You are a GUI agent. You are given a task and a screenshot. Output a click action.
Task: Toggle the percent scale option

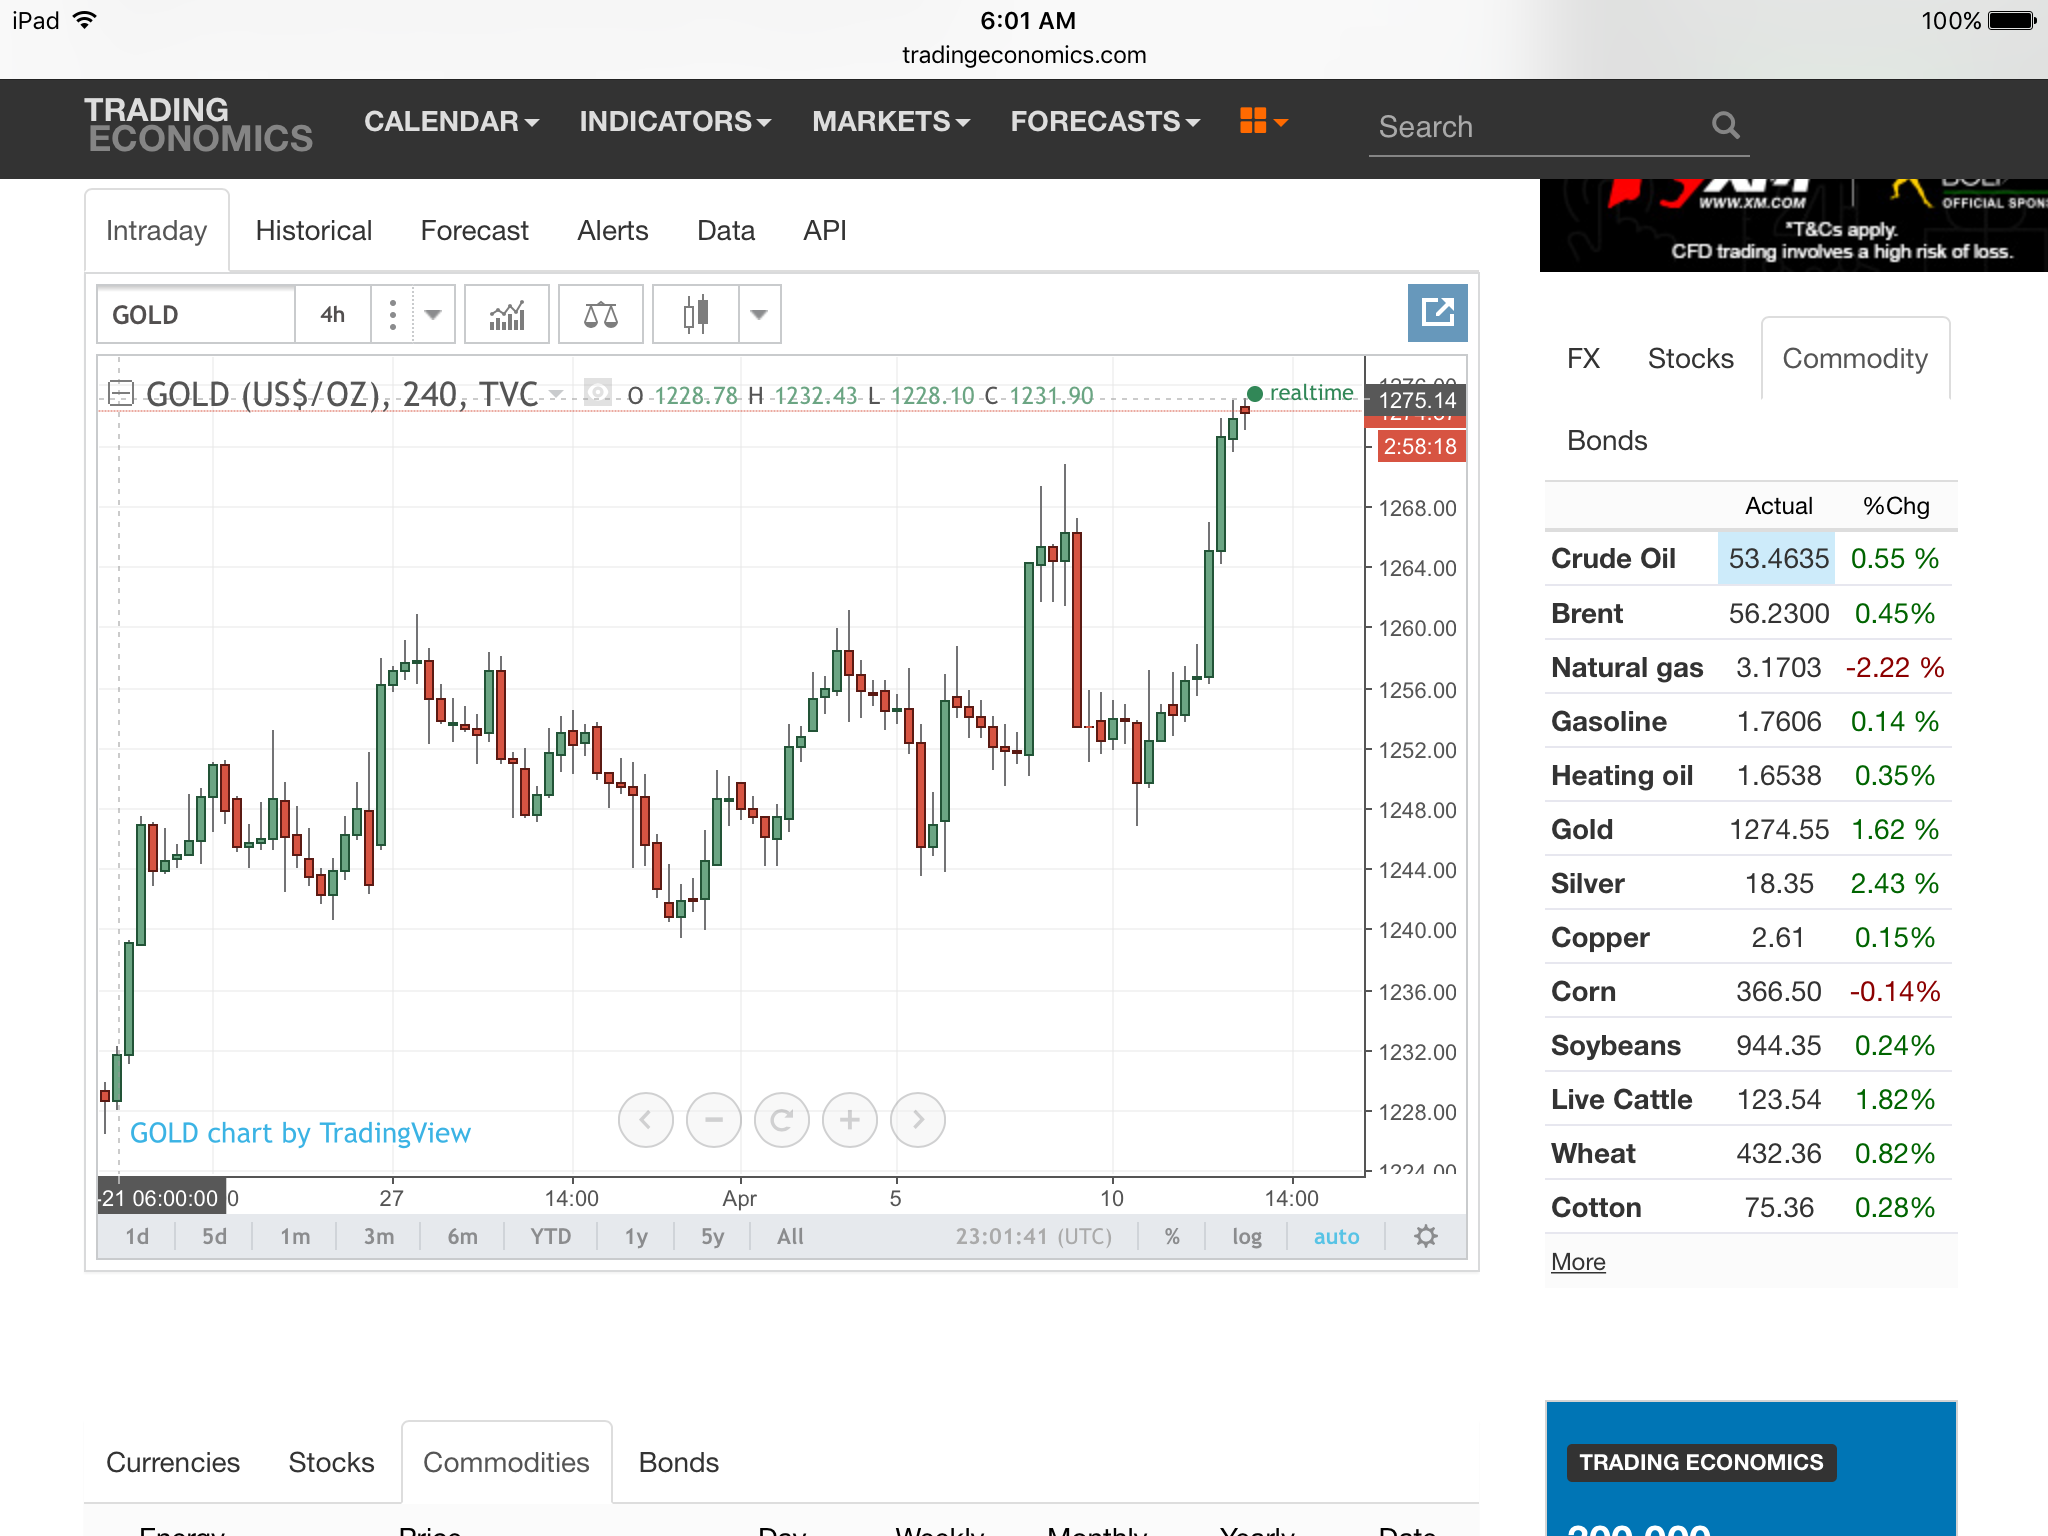click(x=1172, y=1236)
